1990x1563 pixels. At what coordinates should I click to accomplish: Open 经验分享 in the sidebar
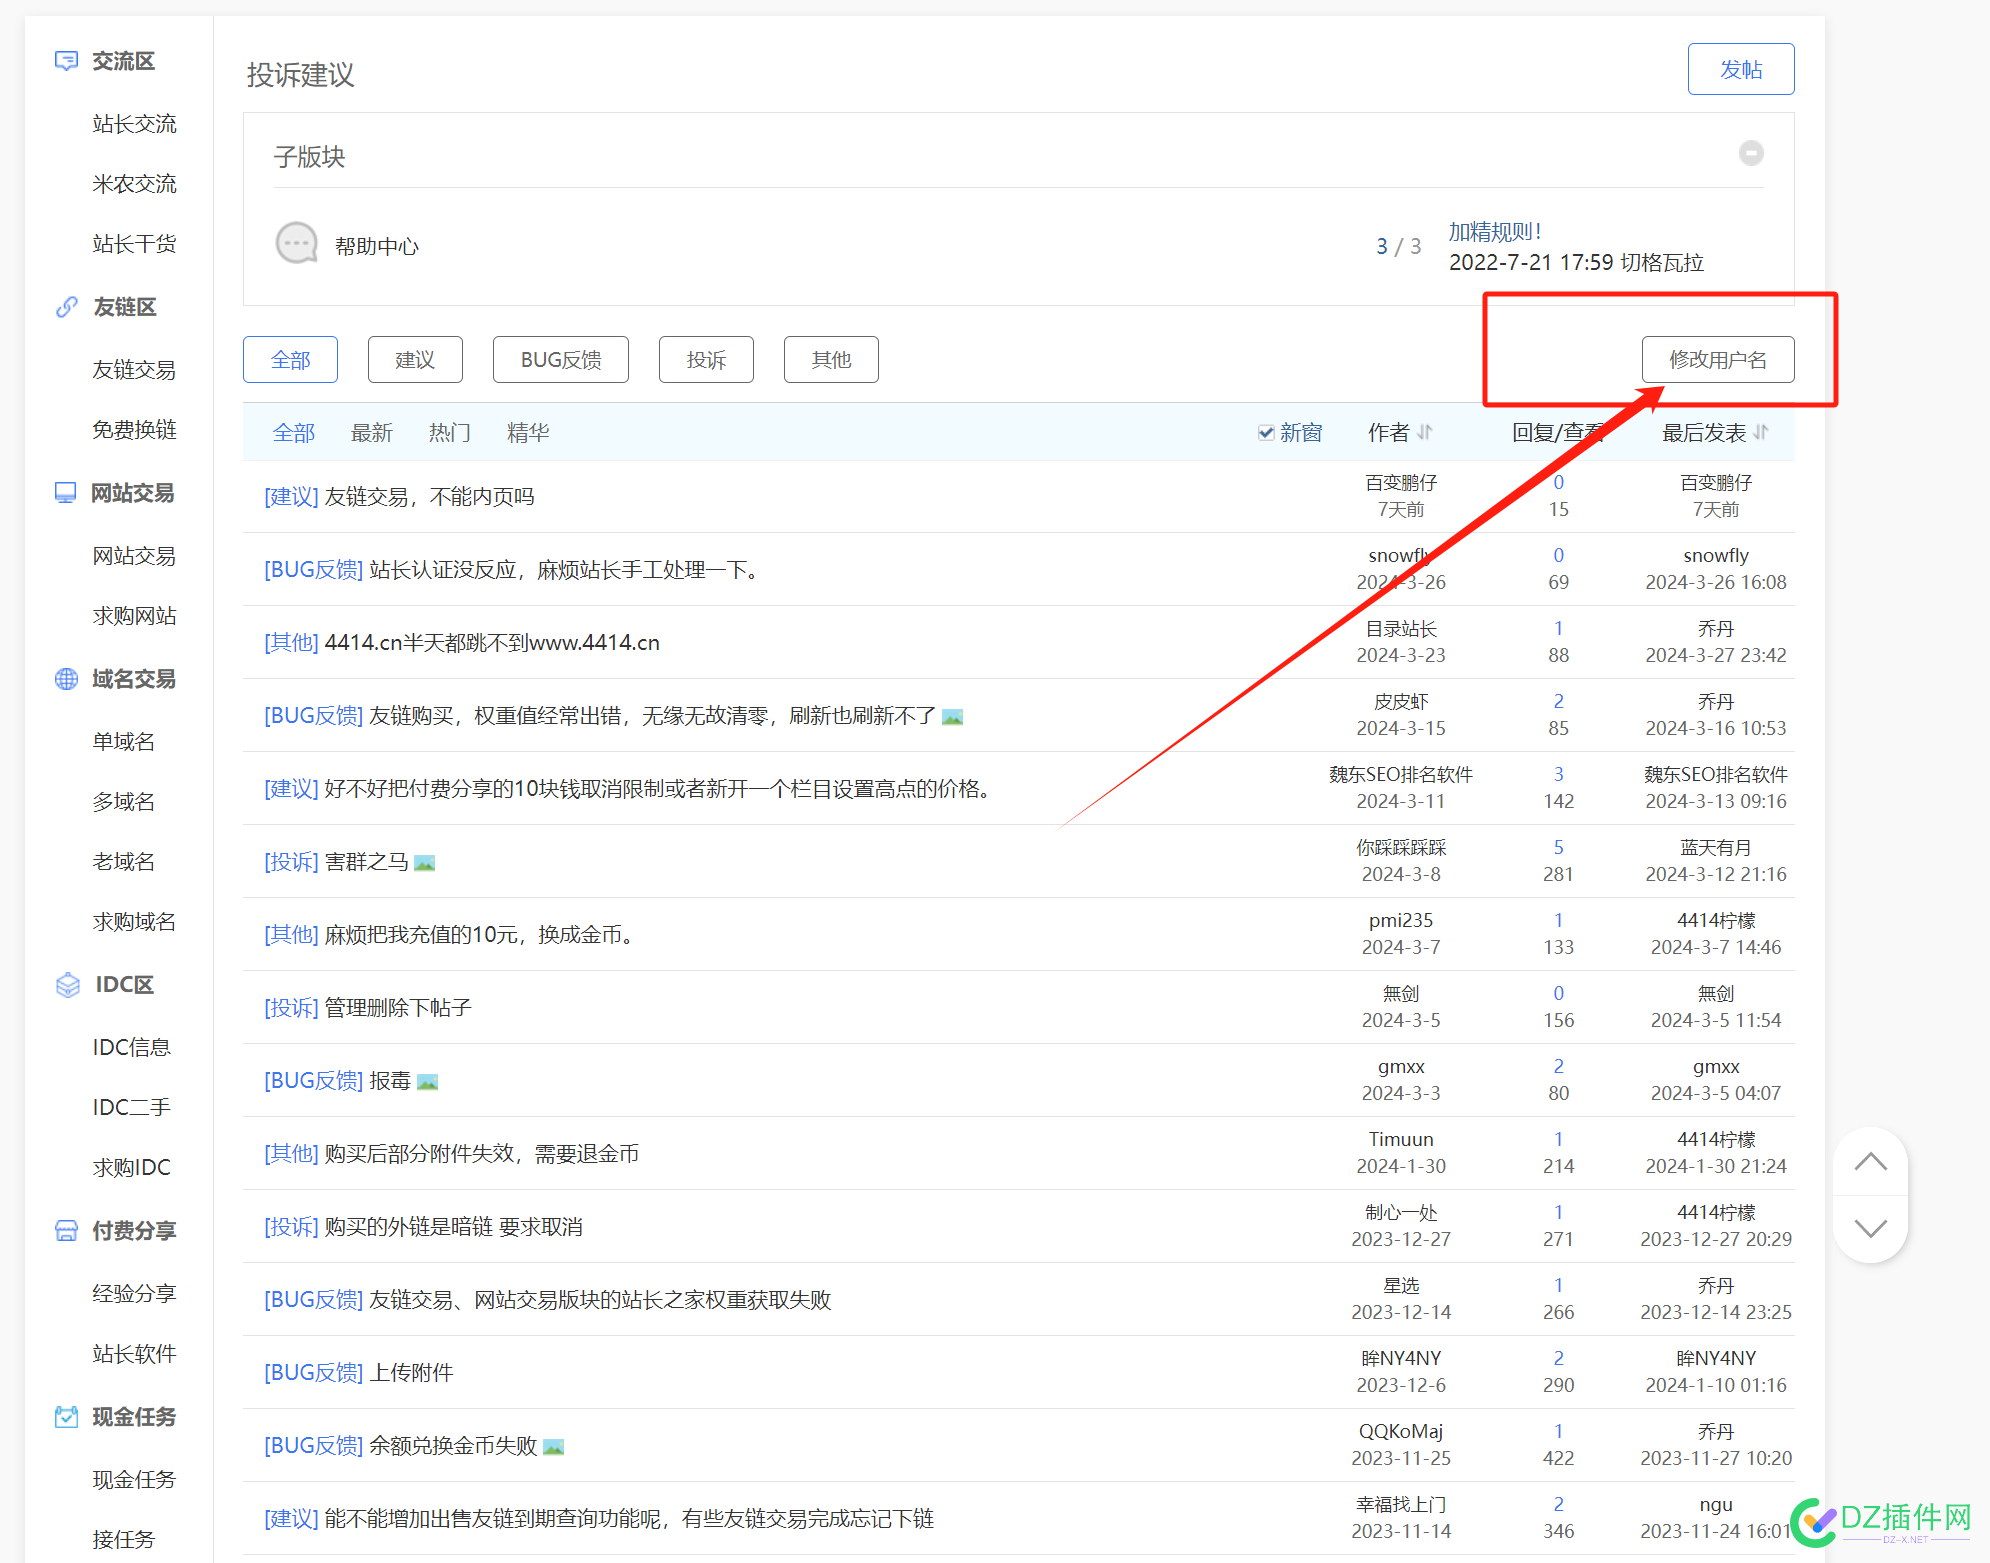pyautogui.click(x=134, y=1294)
